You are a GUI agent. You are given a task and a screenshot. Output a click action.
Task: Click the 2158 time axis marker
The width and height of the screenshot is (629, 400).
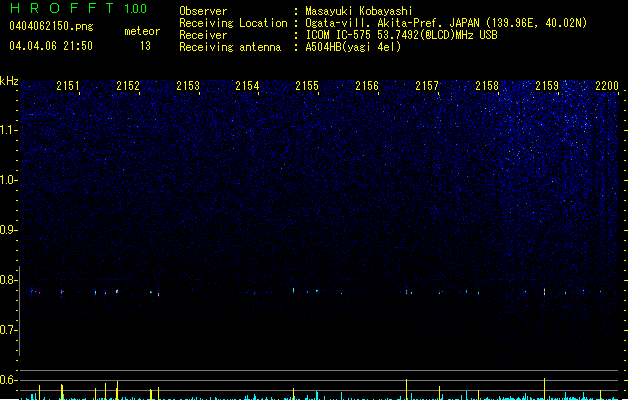(487, 86)
